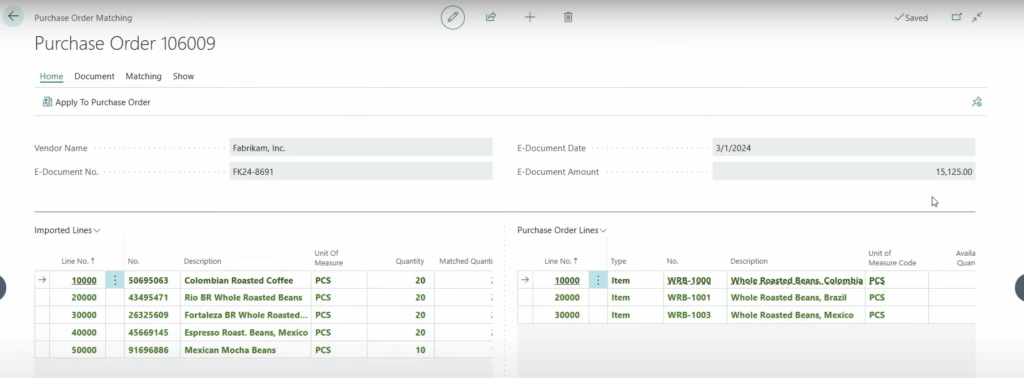
Task: Click quantity 10 for Mexican Mocha Beans
Action: 420,350
